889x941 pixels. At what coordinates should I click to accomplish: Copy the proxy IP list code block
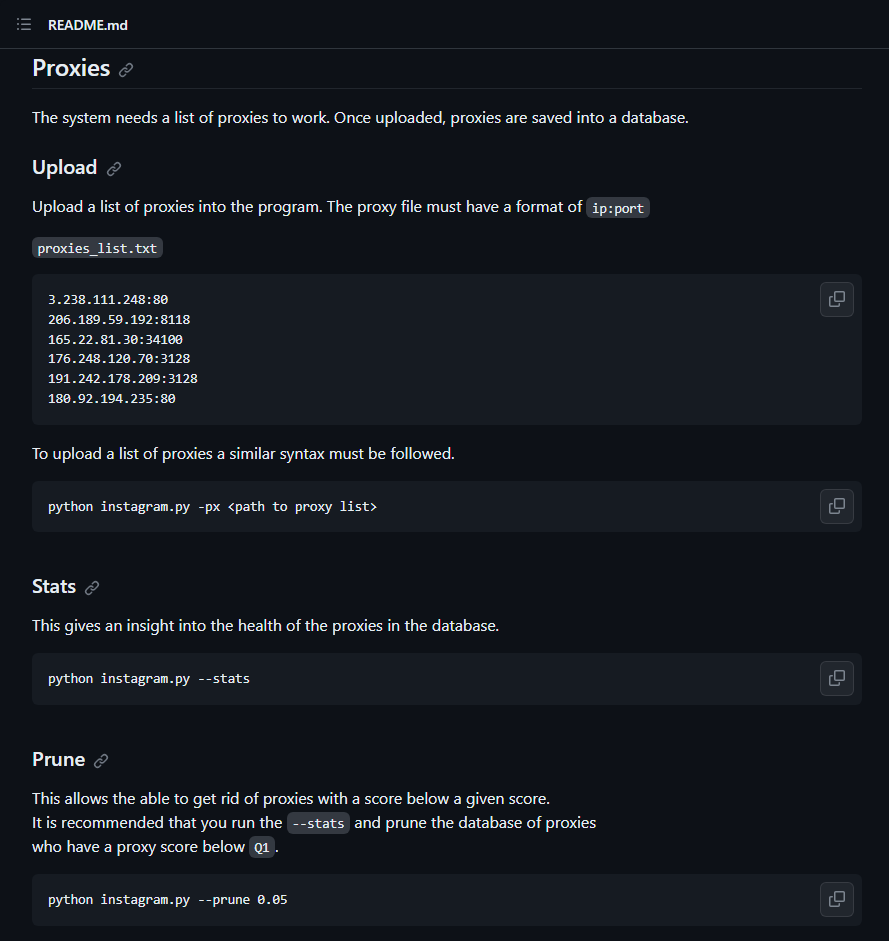tap(836, 299)
